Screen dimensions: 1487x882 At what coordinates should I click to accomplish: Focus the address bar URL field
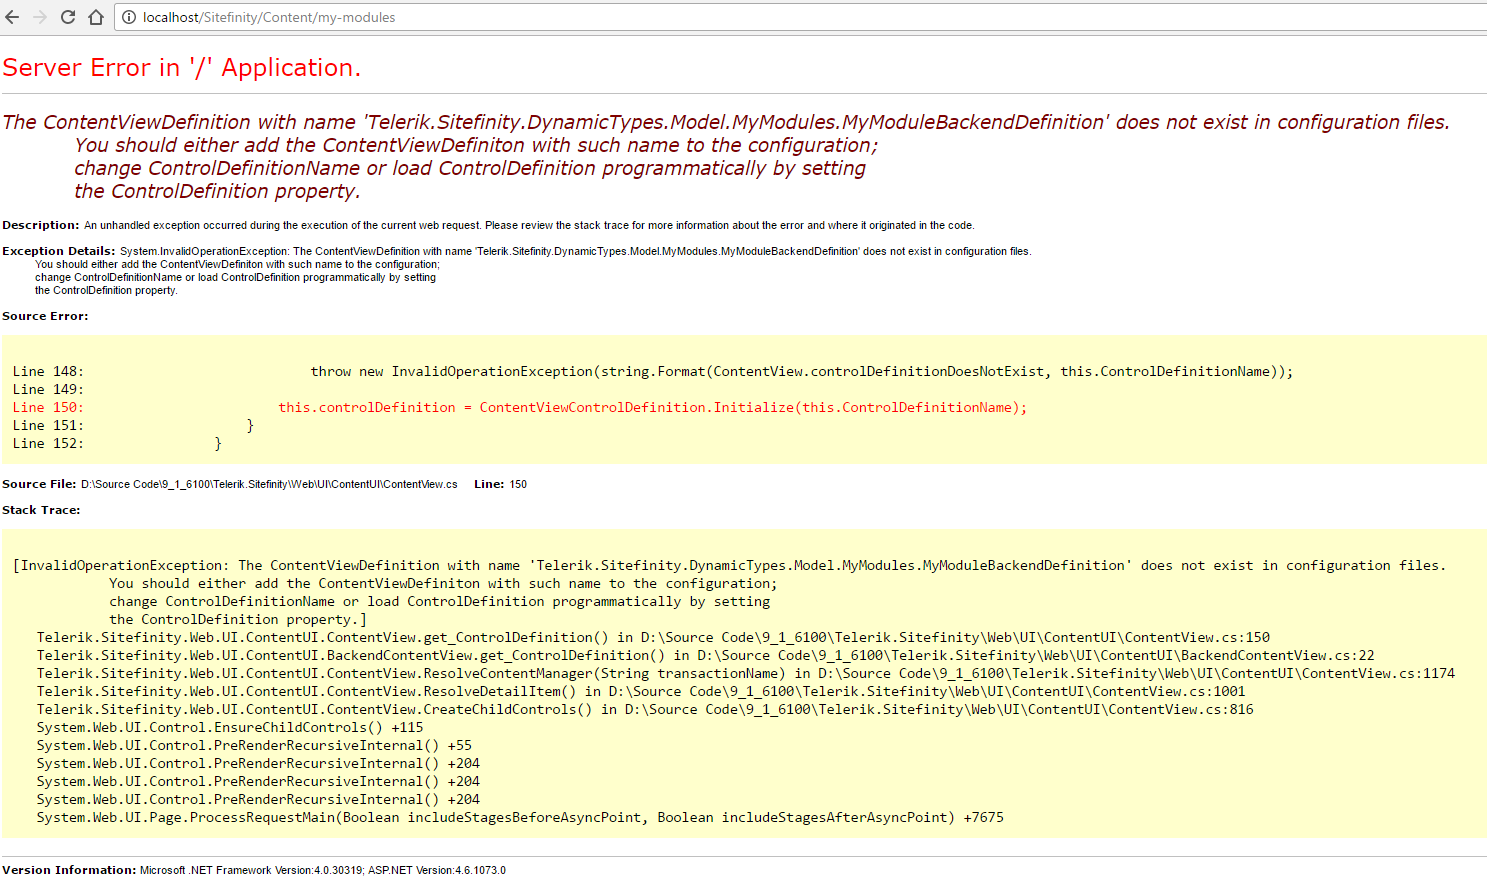tap(800, 17)
